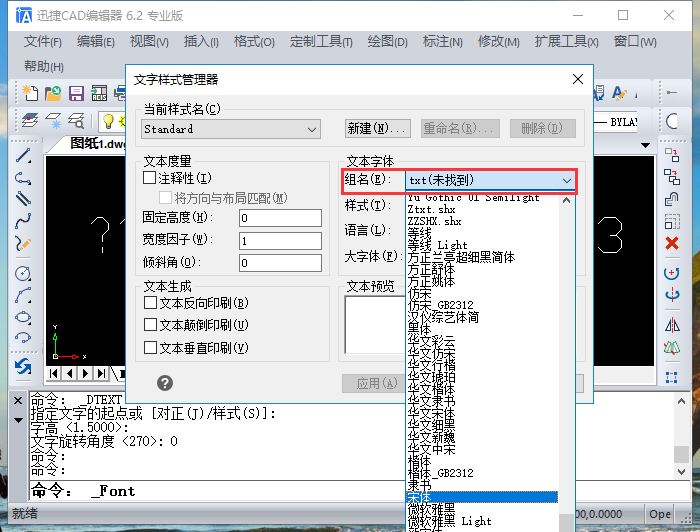Open the 编辑(E) menu

click(96, 42)
